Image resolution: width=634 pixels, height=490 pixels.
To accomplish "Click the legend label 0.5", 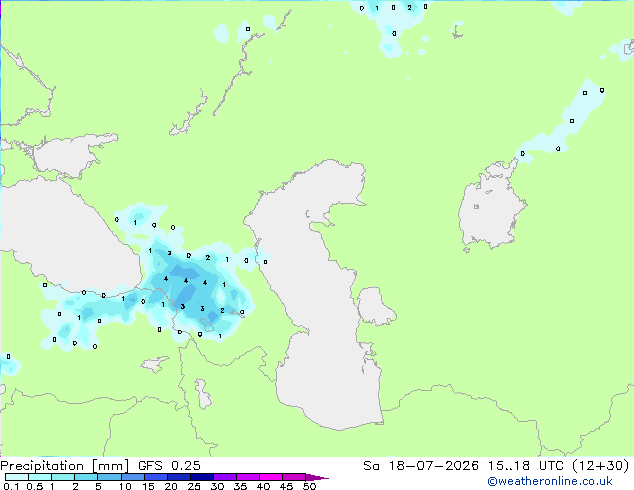I will (x=35, y=486).
